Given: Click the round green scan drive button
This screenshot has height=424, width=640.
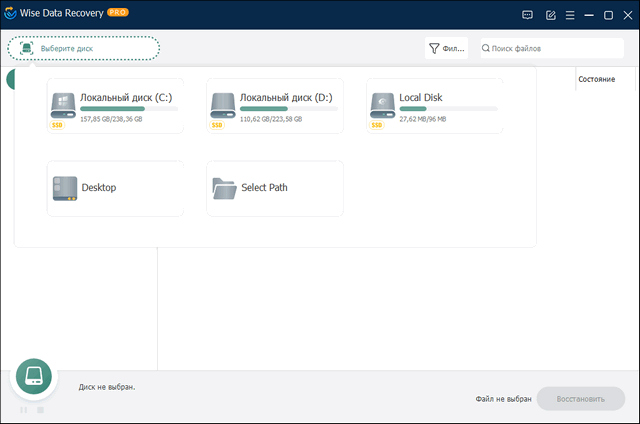Looking at the screenshot, I should tap(34, 376).
